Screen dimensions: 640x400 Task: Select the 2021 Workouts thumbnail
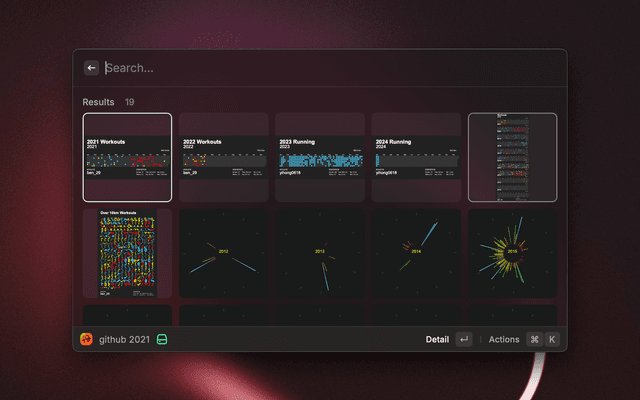pyautogui.click(x=127, y=157)
